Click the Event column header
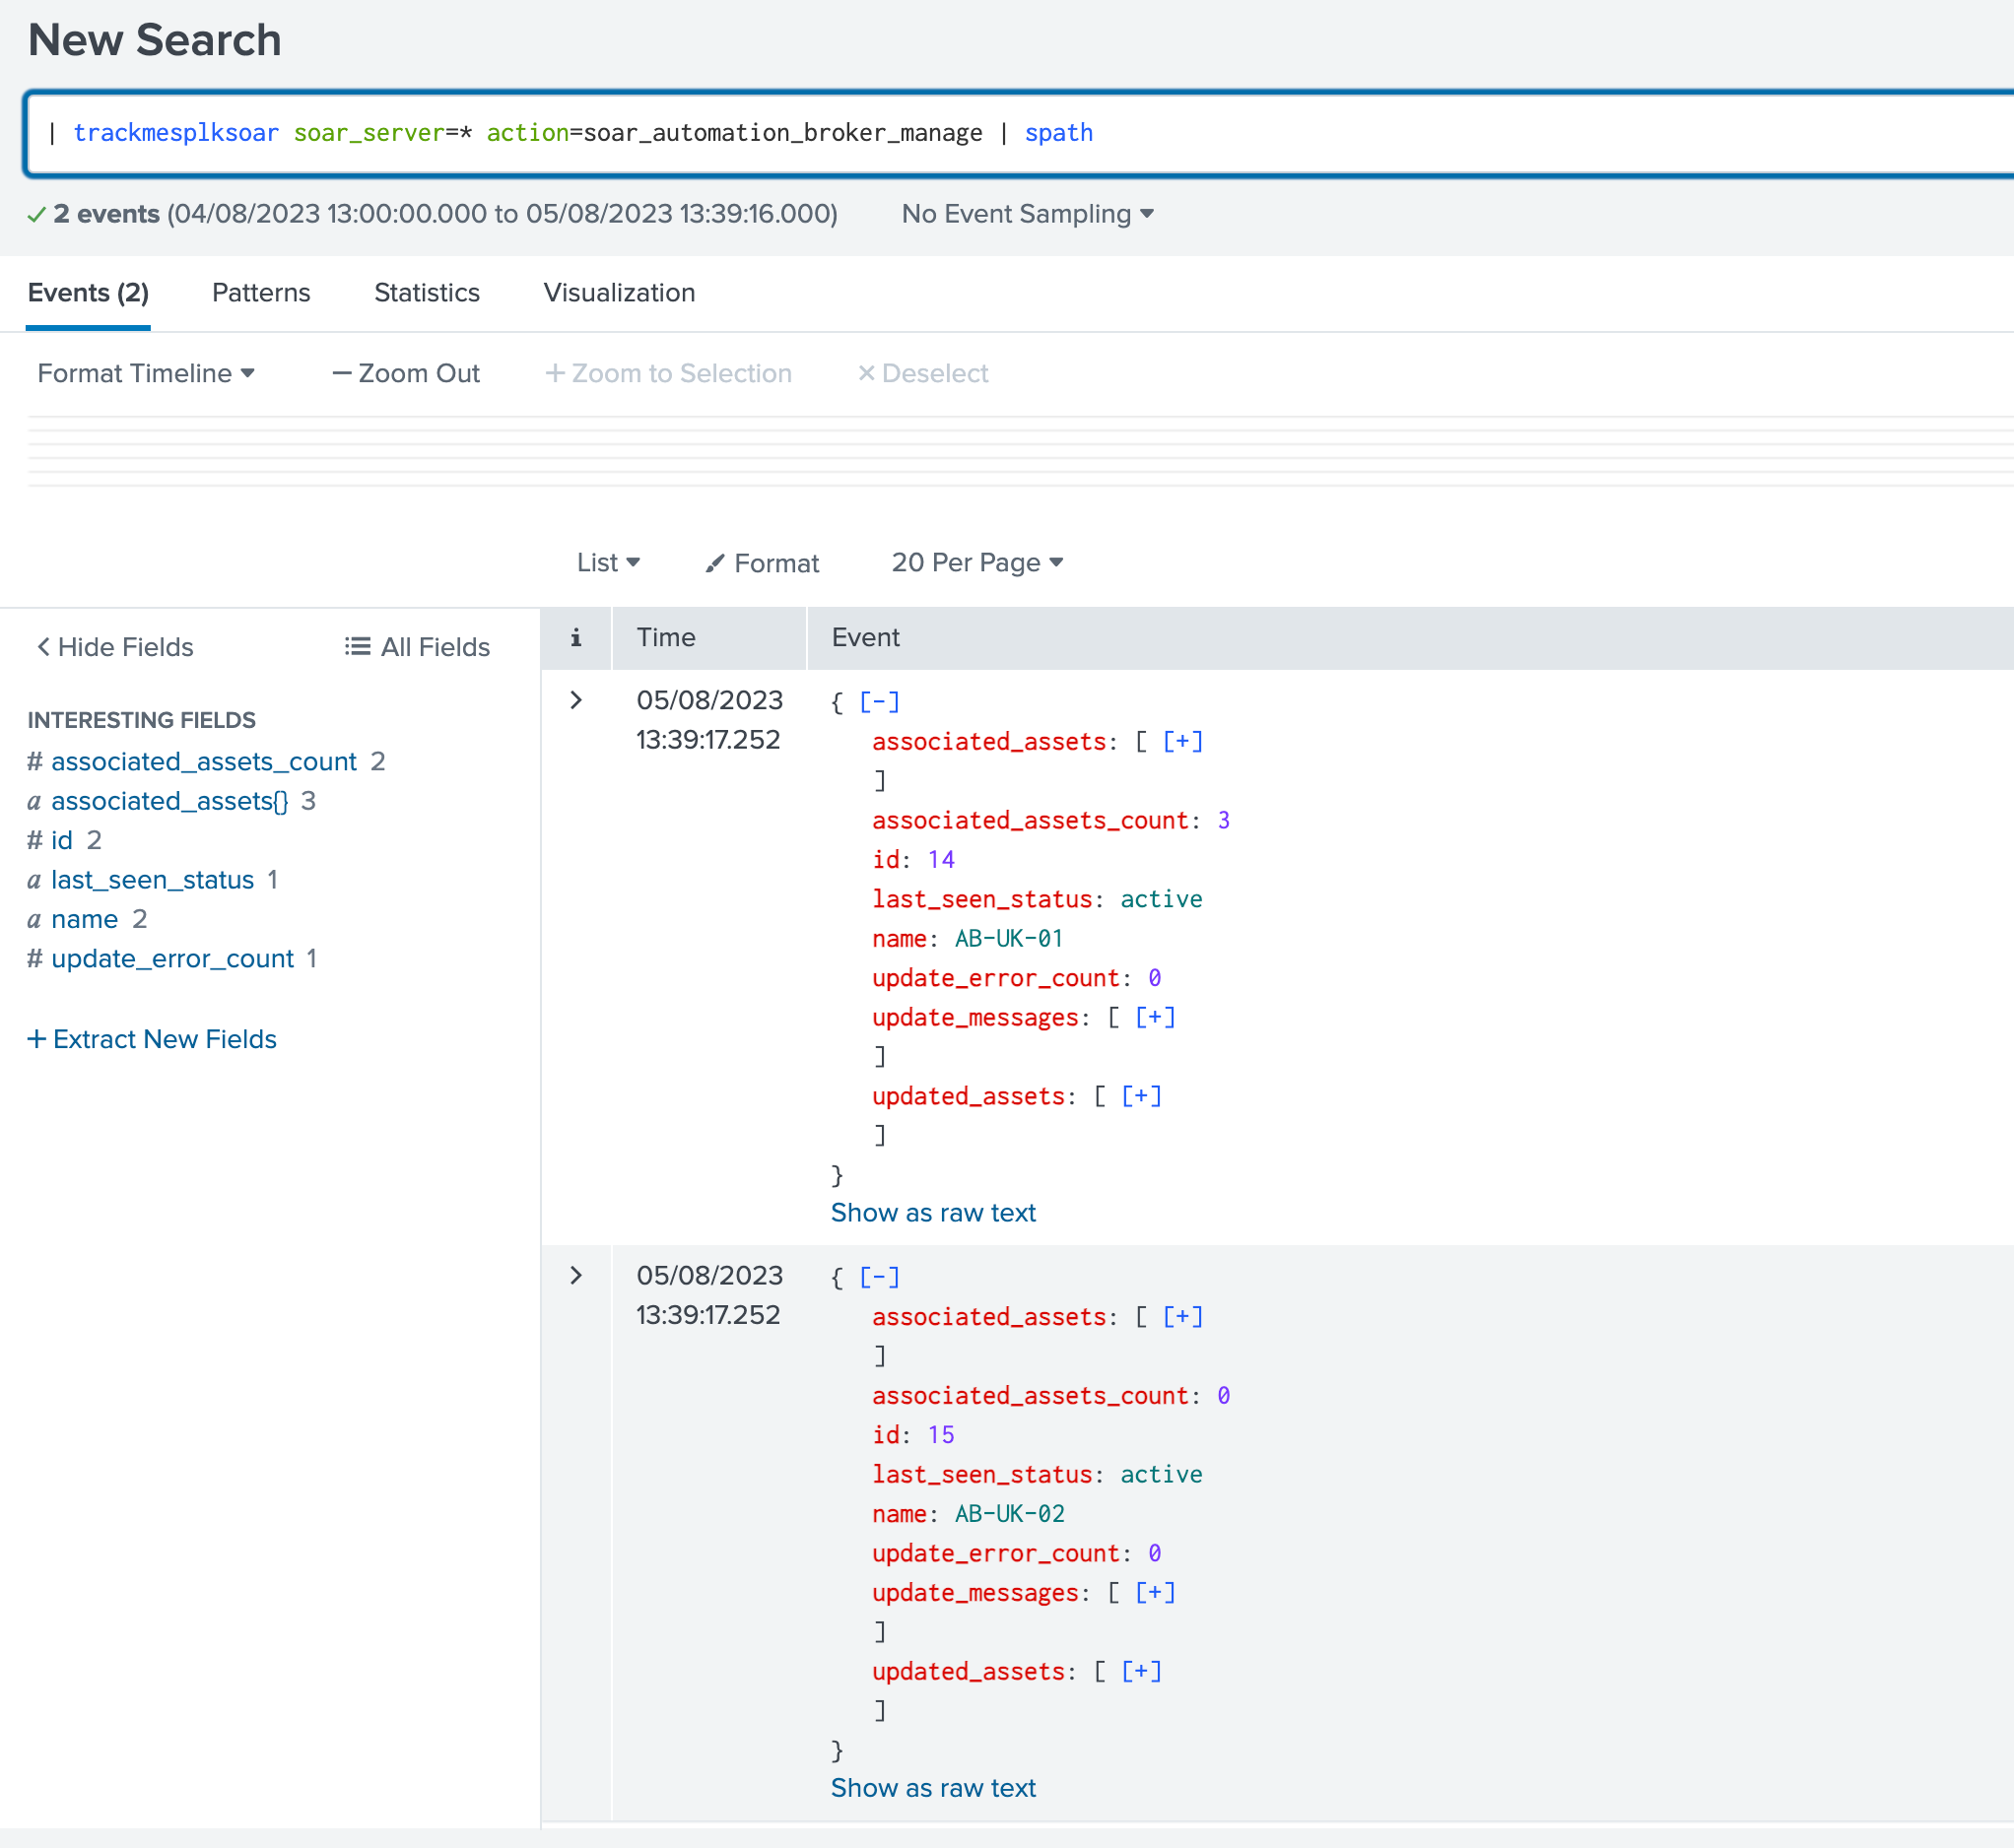Viewport: 2014px width, 1848px height. pos(866,638)
